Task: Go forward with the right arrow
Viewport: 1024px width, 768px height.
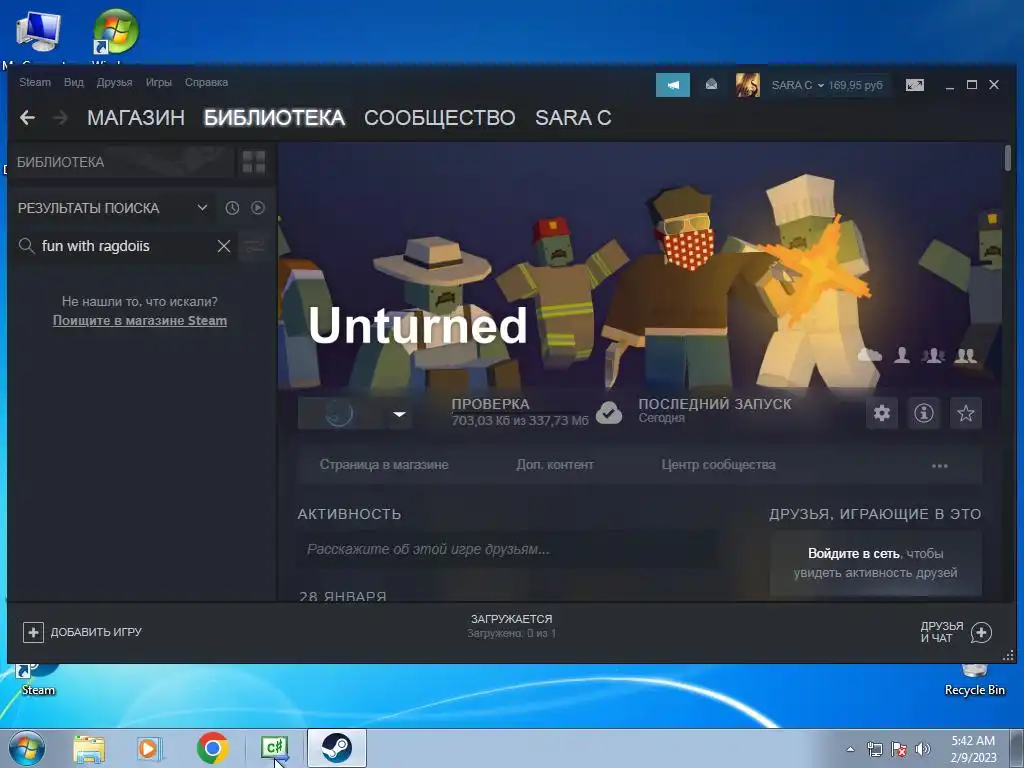Action: coord(60,118)
